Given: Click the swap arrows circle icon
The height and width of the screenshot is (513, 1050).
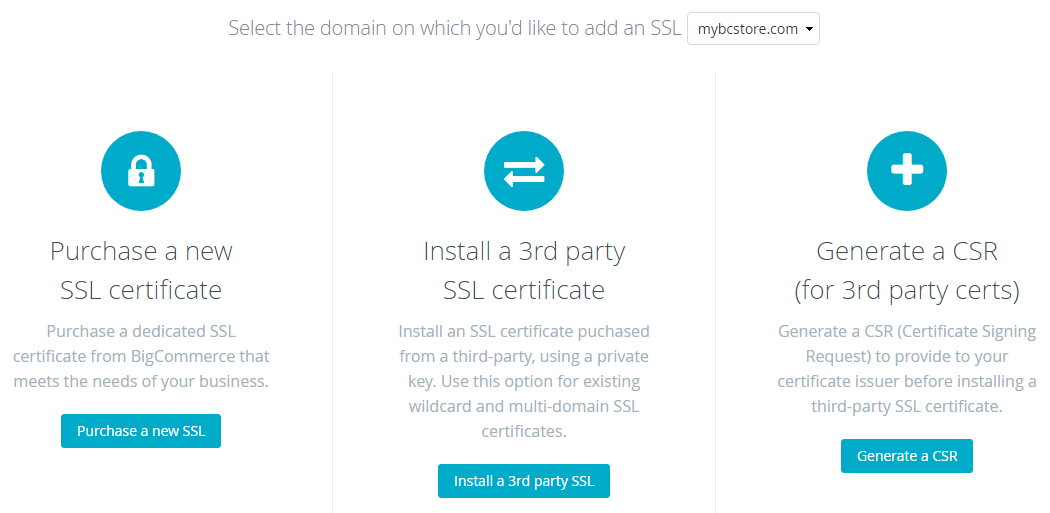Looking at the screenshot, I should point(524,171).
